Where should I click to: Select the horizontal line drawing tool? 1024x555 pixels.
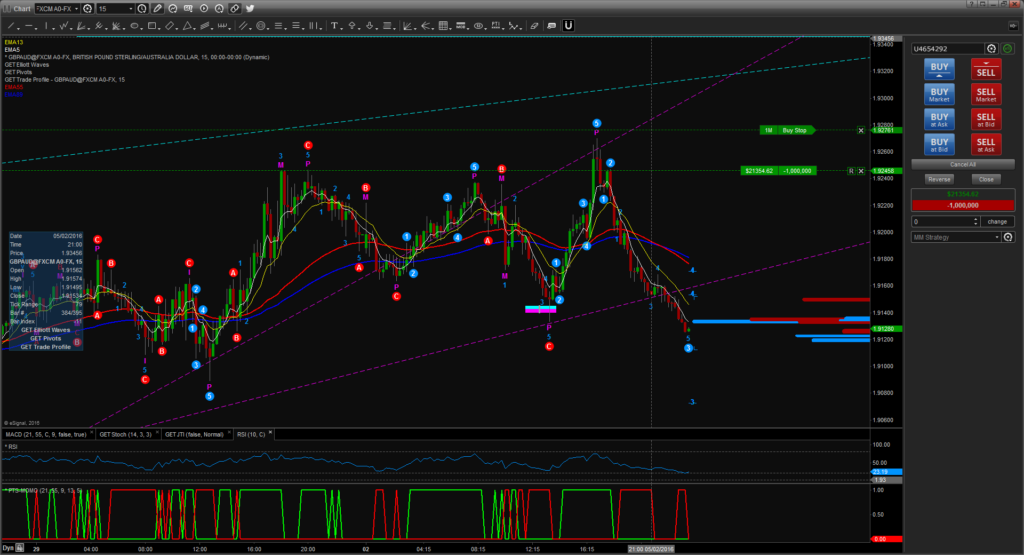29,25
